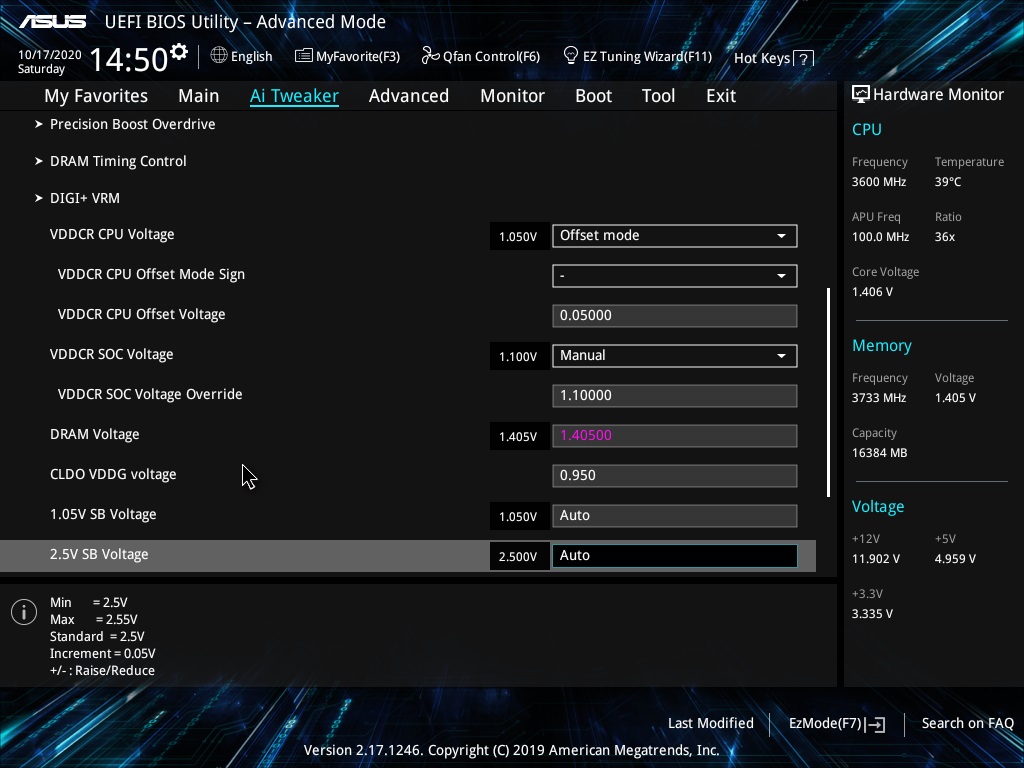This screenshot has height=768, width=1024.
Task: Open VDDCR SOC Voltage Manual dropdown
Action: click(x=675, y=356)
